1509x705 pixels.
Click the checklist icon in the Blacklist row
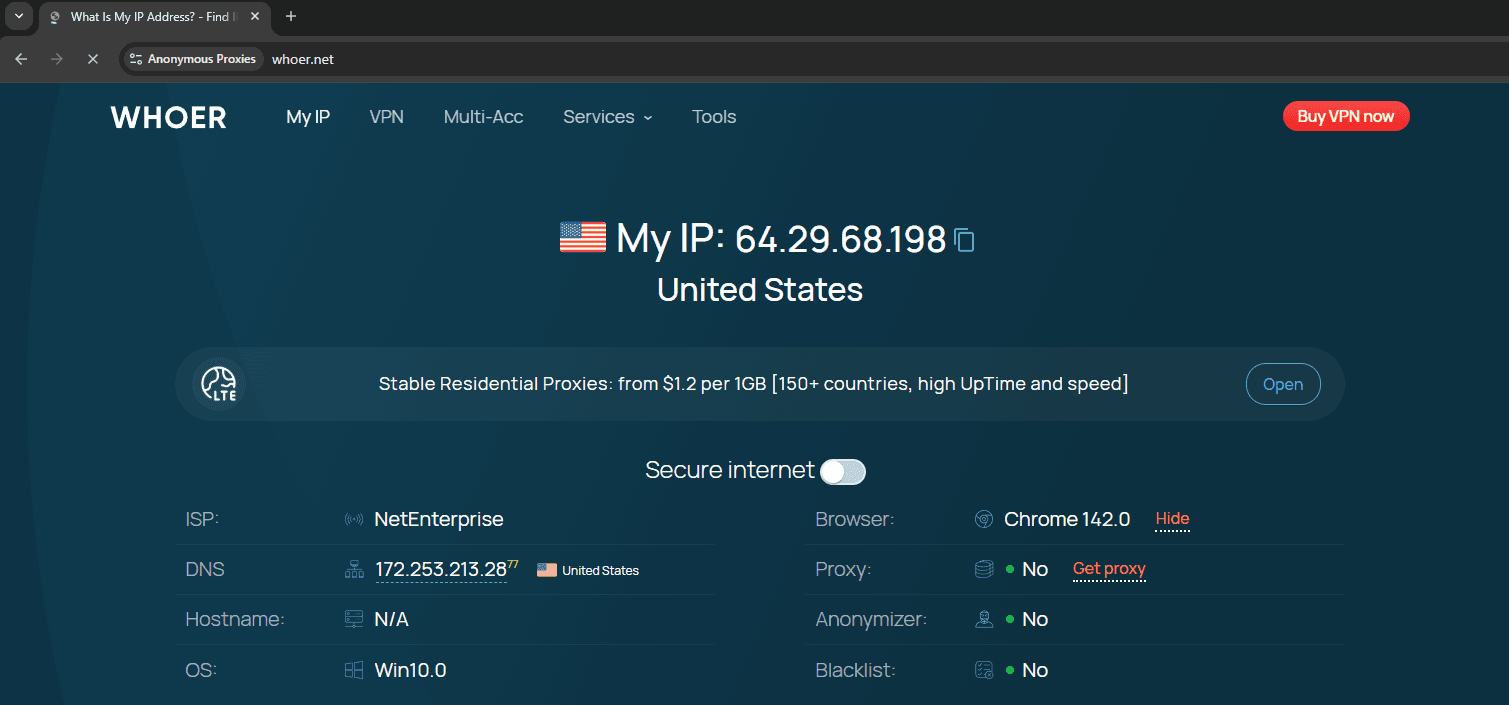[983, 669]
